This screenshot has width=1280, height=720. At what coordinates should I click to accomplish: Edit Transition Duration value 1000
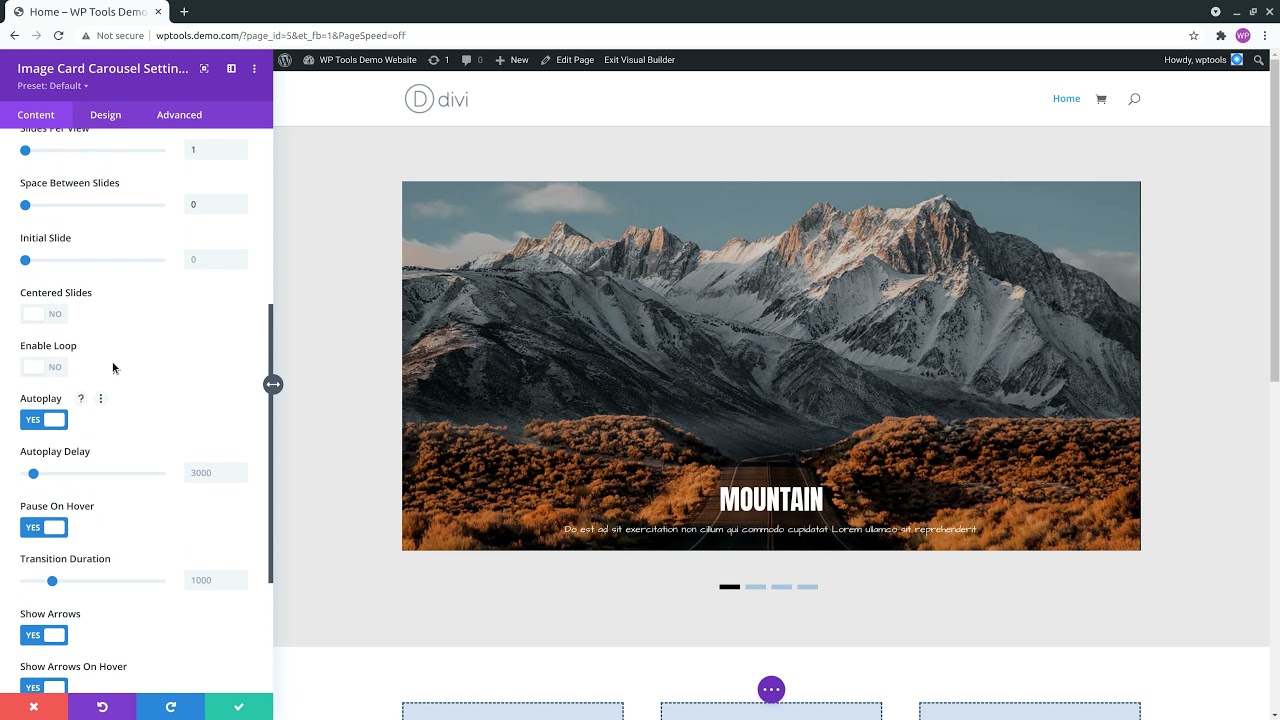click(x=216, y=581)
